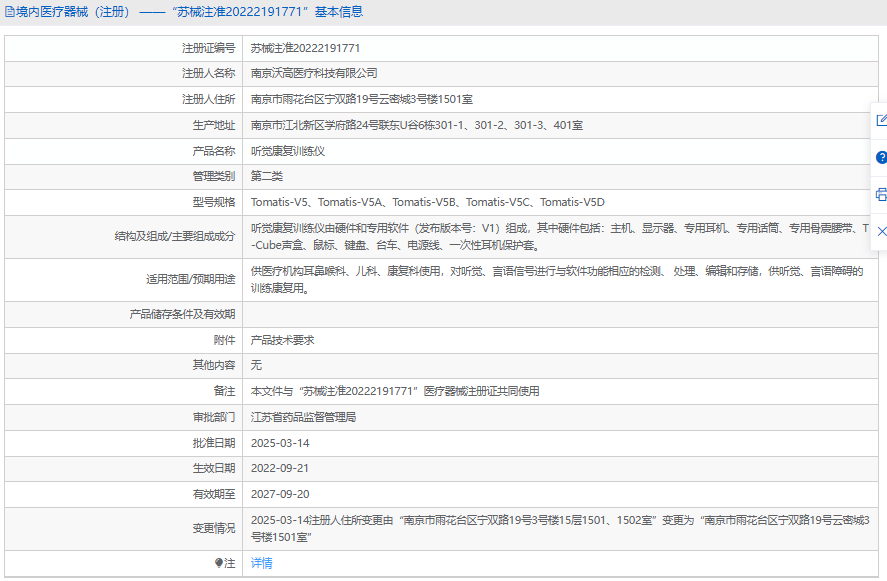Click approval date 2025-03-14
Image resolution: width=887 pixels, height=581 pixels.
point(280,443)
